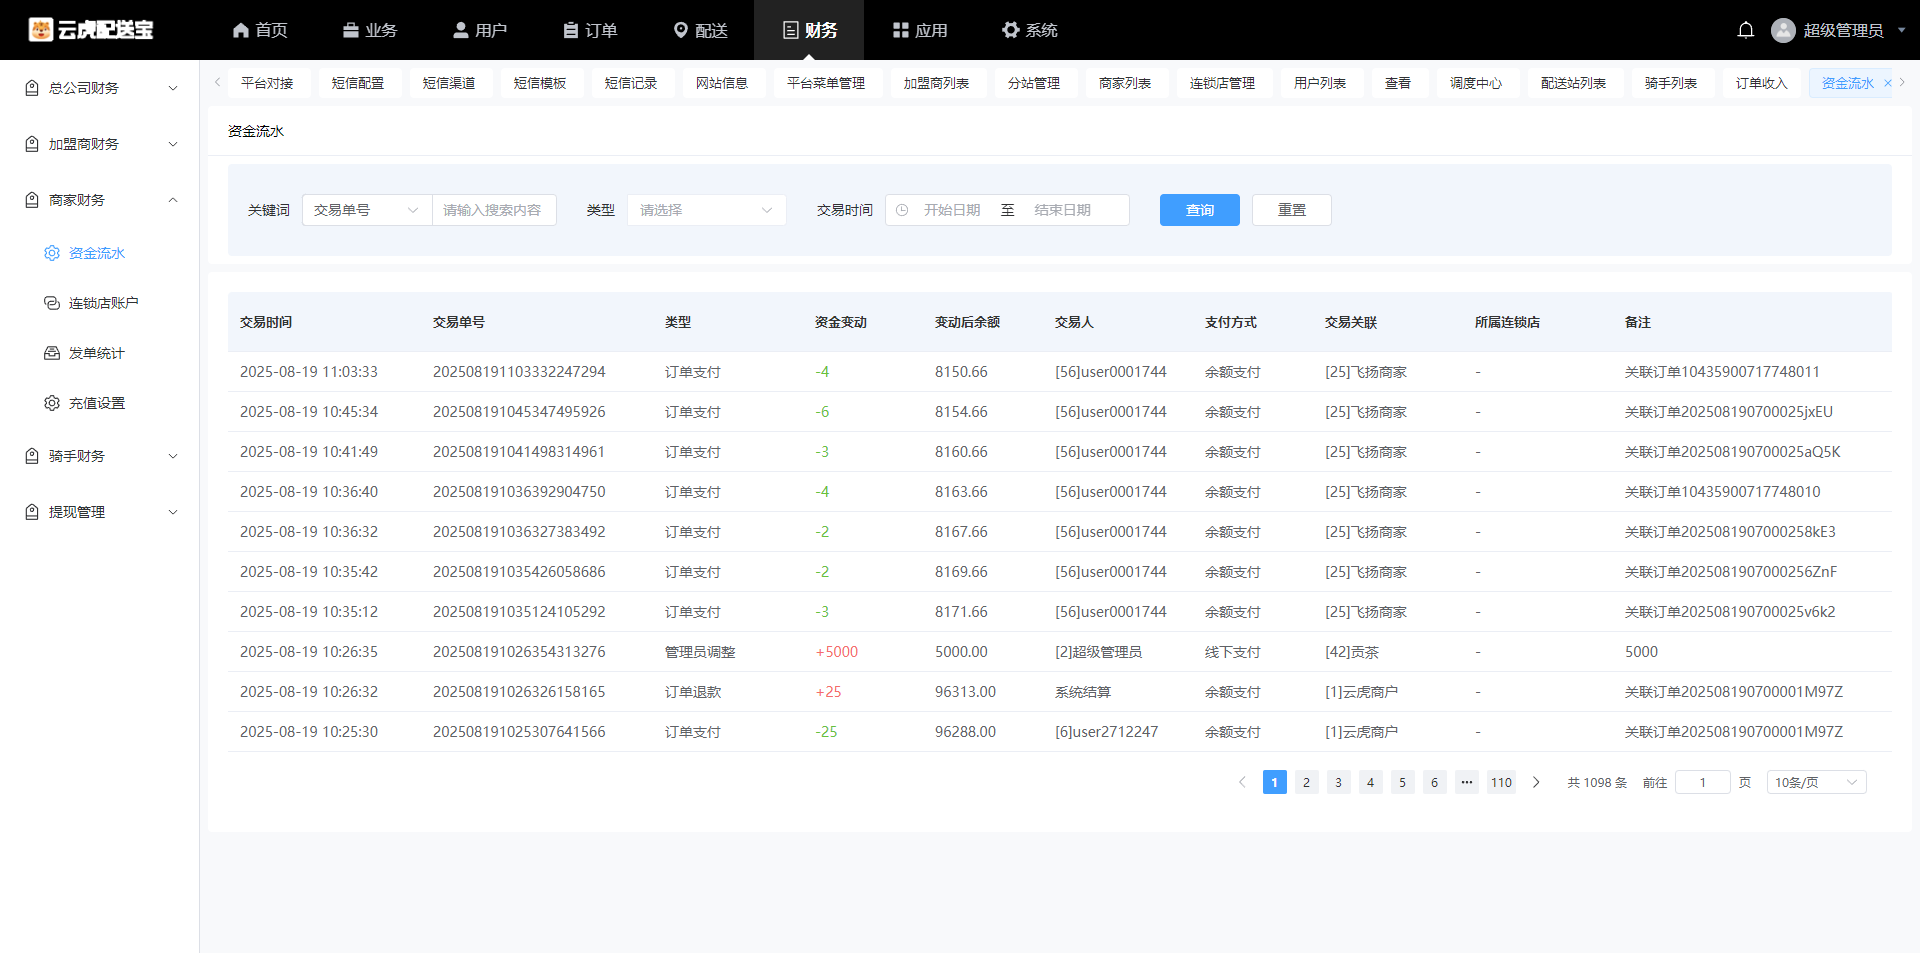
Task: Switch to the 短信记录 tab
Action: [631, 83]
